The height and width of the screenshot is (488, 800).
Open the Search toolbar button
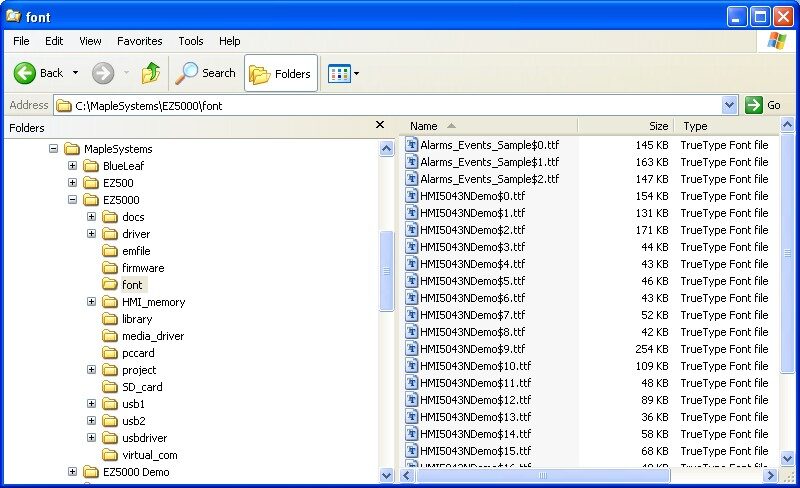pyautogui.click(x=206, y=74)
